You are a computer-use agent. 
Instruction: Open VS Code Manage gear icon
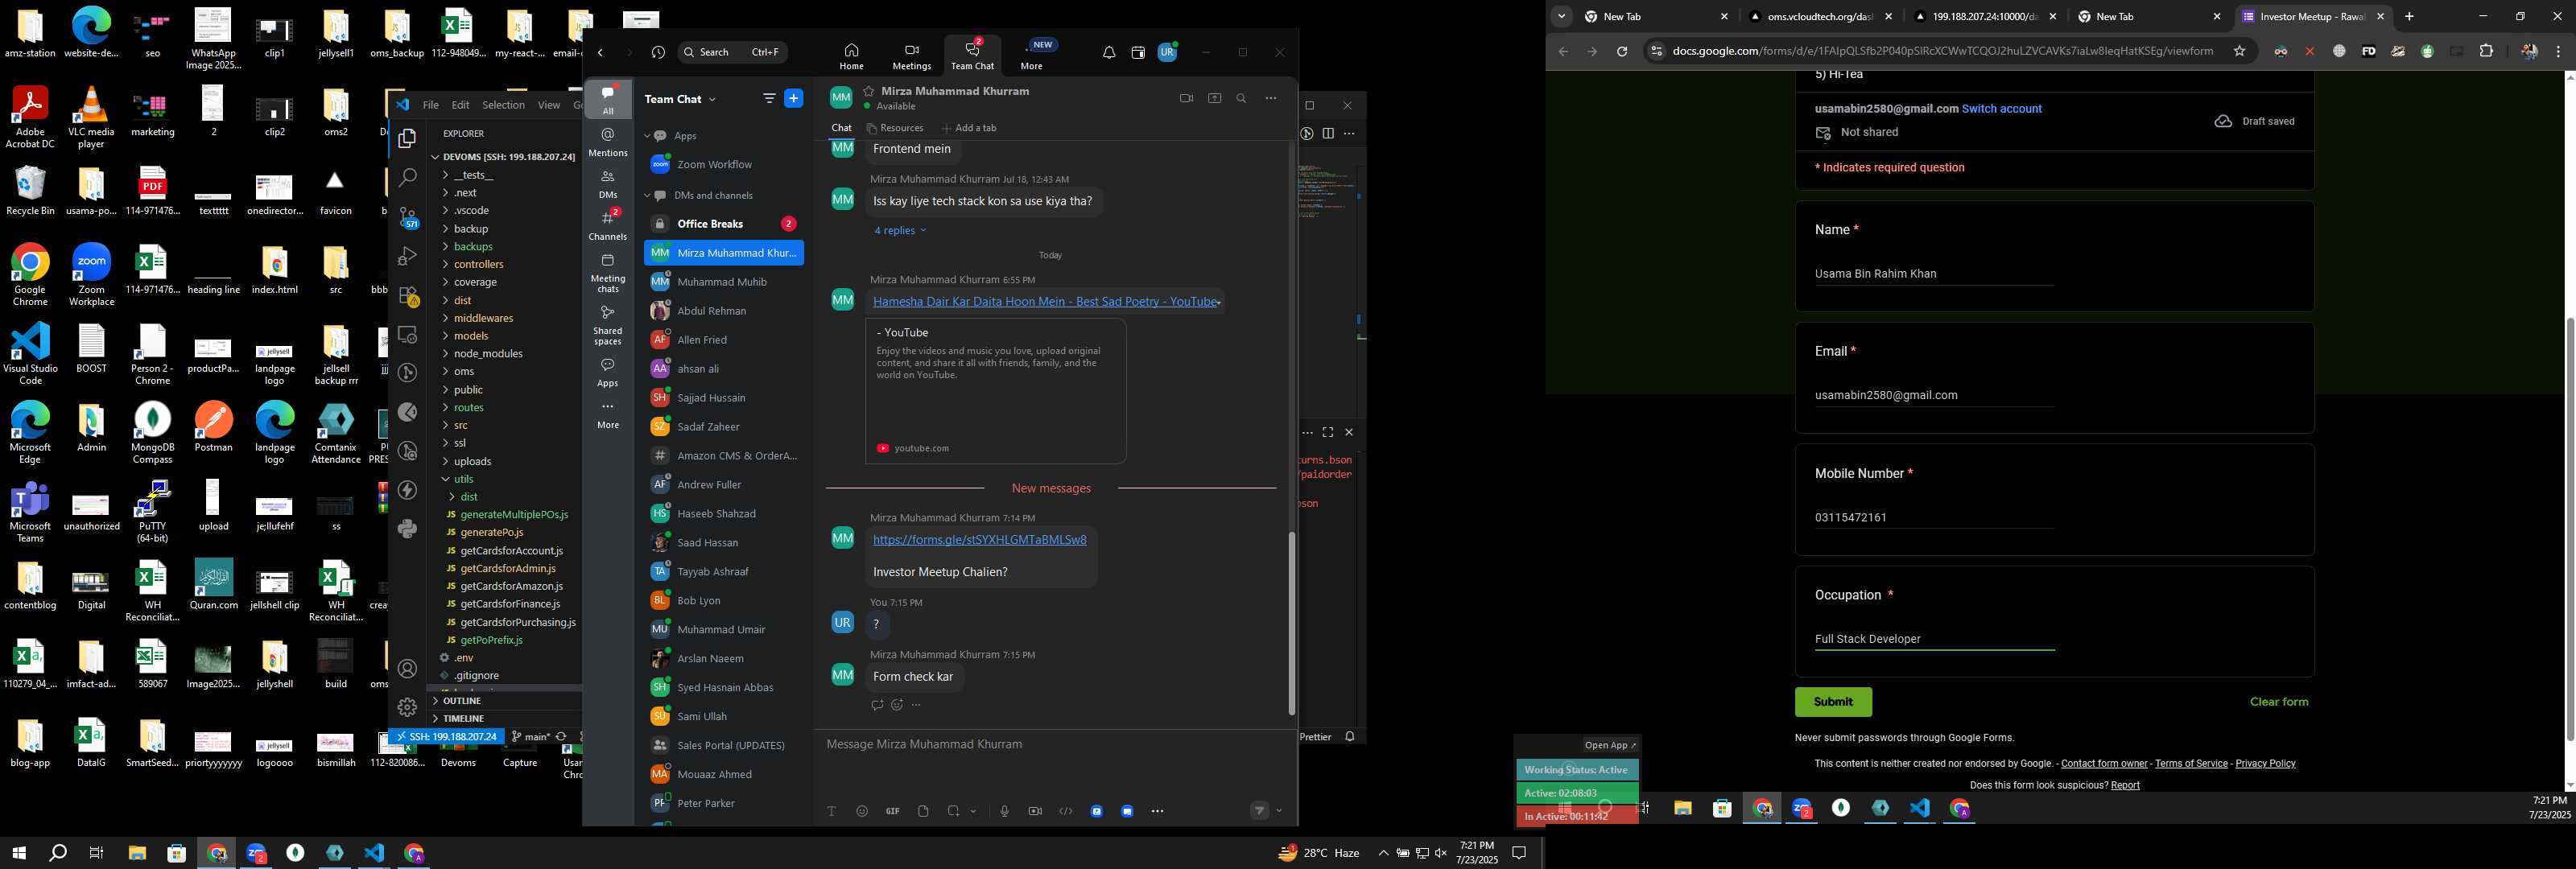point(407,707)
